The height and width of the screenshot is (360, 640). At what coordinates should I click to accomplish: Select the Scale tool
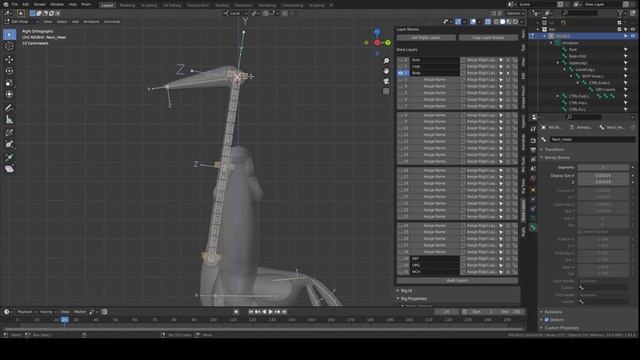tap(9, 83)
